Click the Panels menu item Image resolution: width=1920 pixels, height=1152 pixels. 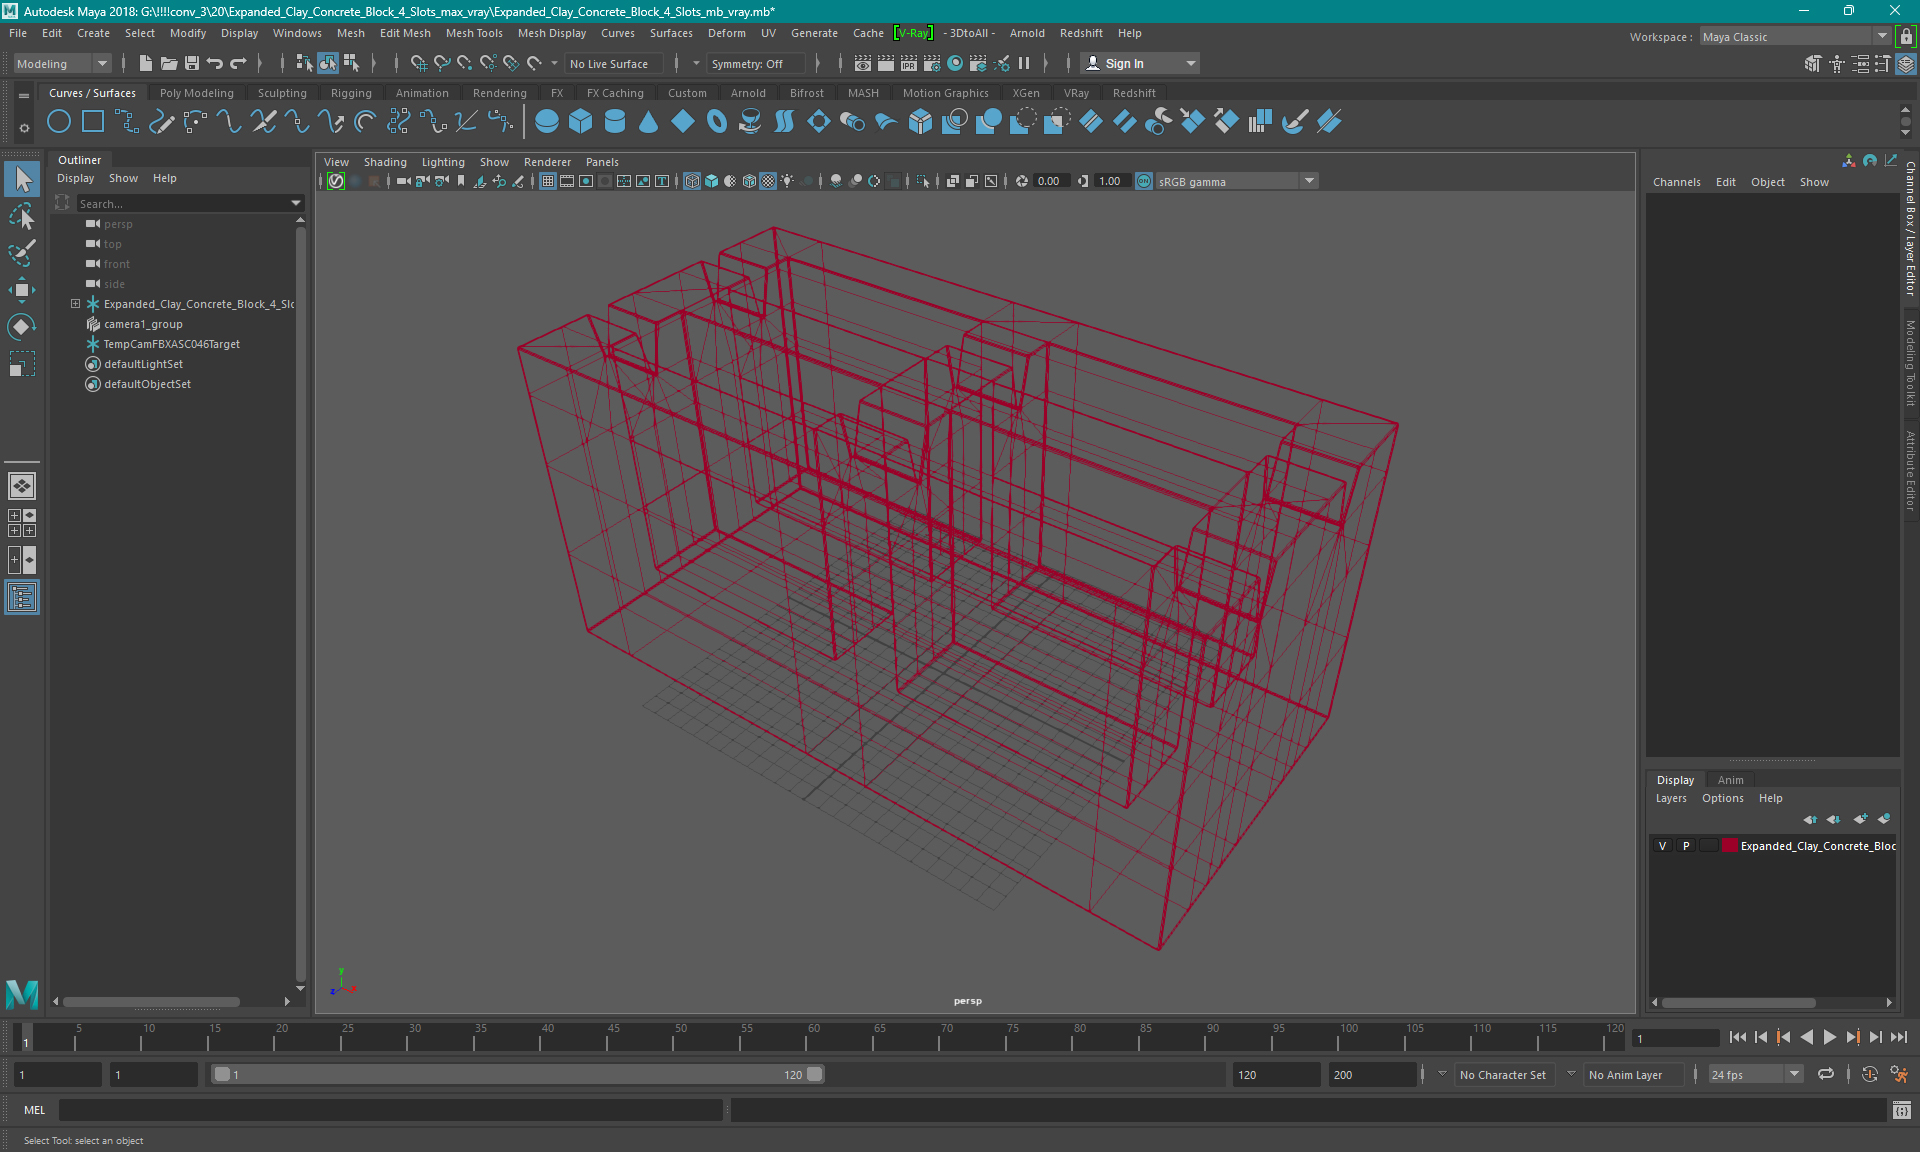602,162
